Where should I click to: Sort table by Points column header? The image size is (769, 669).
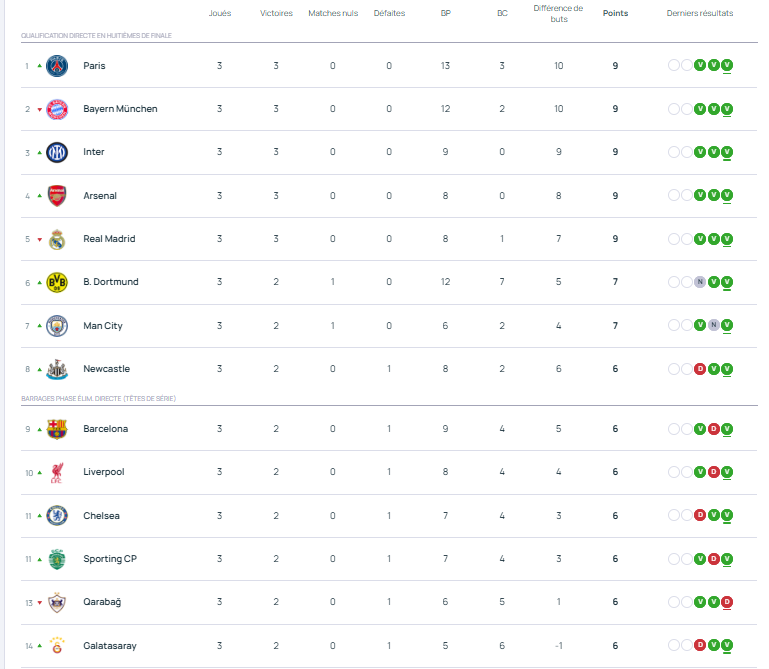pos(615,13)
